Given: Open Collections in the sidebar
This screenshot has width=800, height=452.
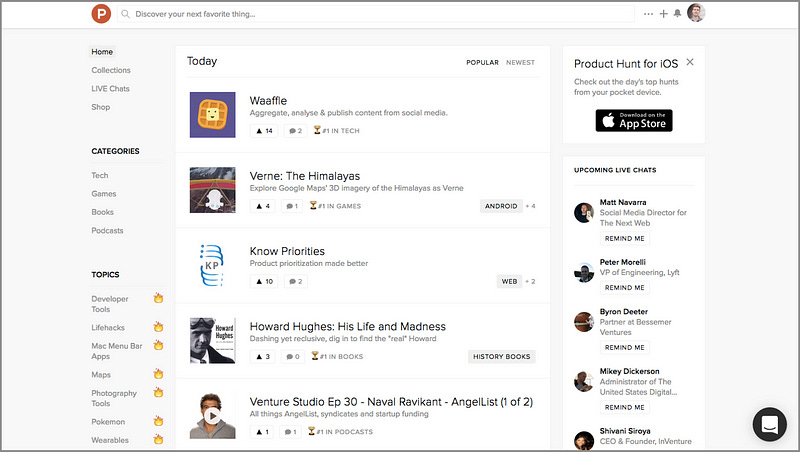Looking at the screenshot, I should point(111,70).
